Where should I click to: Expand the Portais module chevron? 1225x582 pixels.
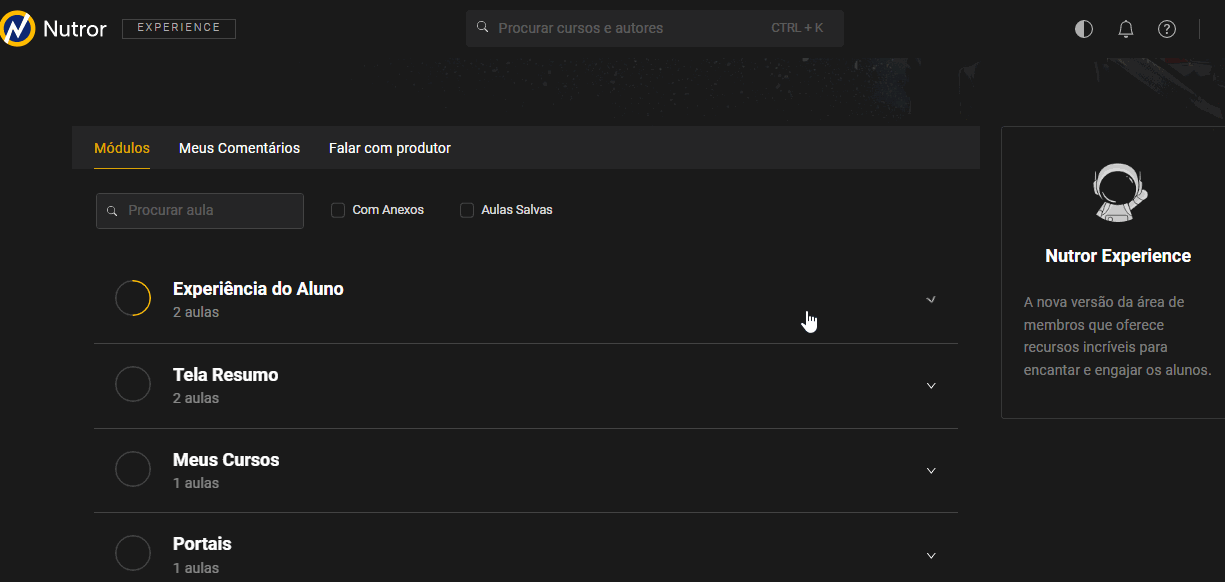pyautogui.click(x=931, y=555)
